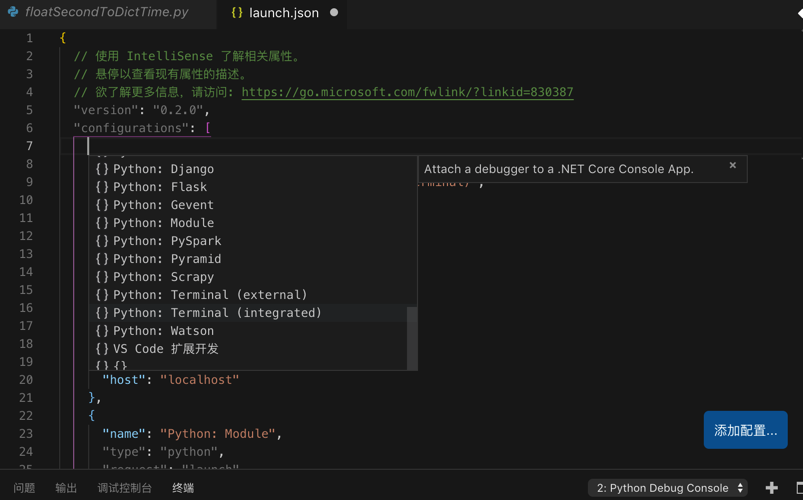Click the new terminal plus icon
Viewport: 803px width, 500px height.
tap(771, 488)
